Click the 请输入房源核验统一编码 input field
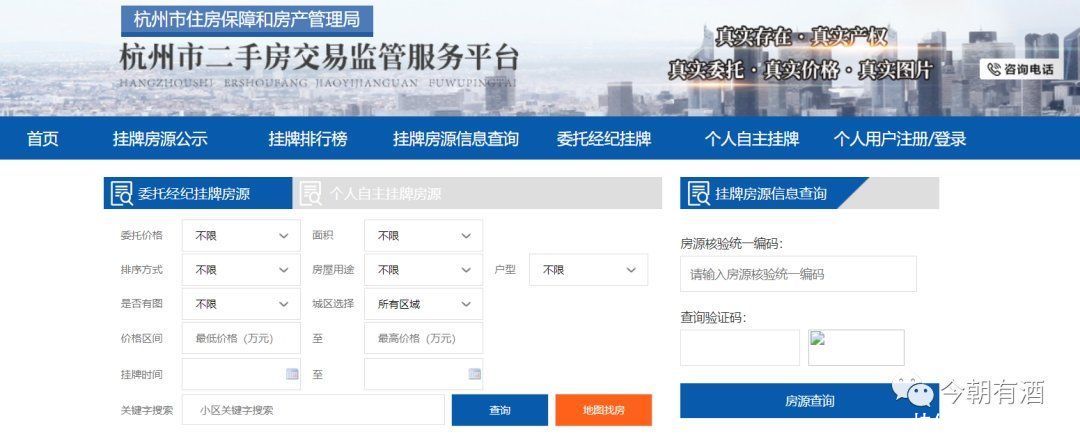Viewport: 1080px width, 439px height. click(798, 274)
